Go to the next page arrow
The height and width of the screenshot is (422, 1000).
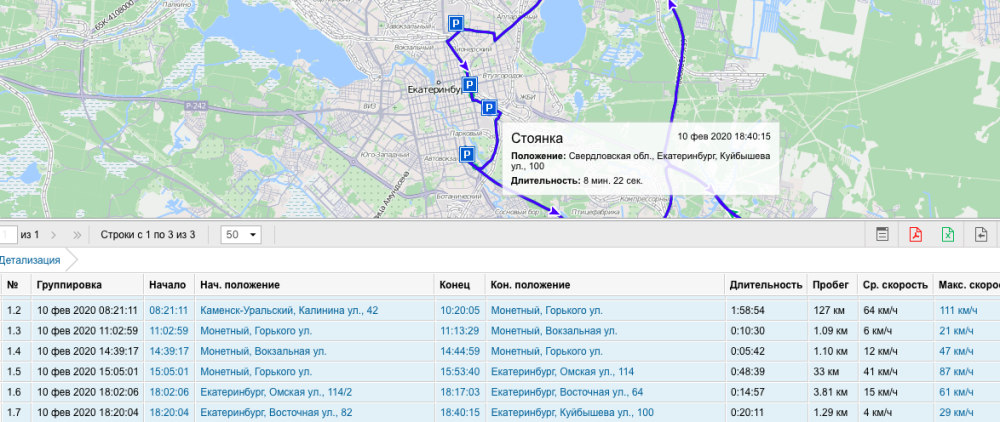54,235
